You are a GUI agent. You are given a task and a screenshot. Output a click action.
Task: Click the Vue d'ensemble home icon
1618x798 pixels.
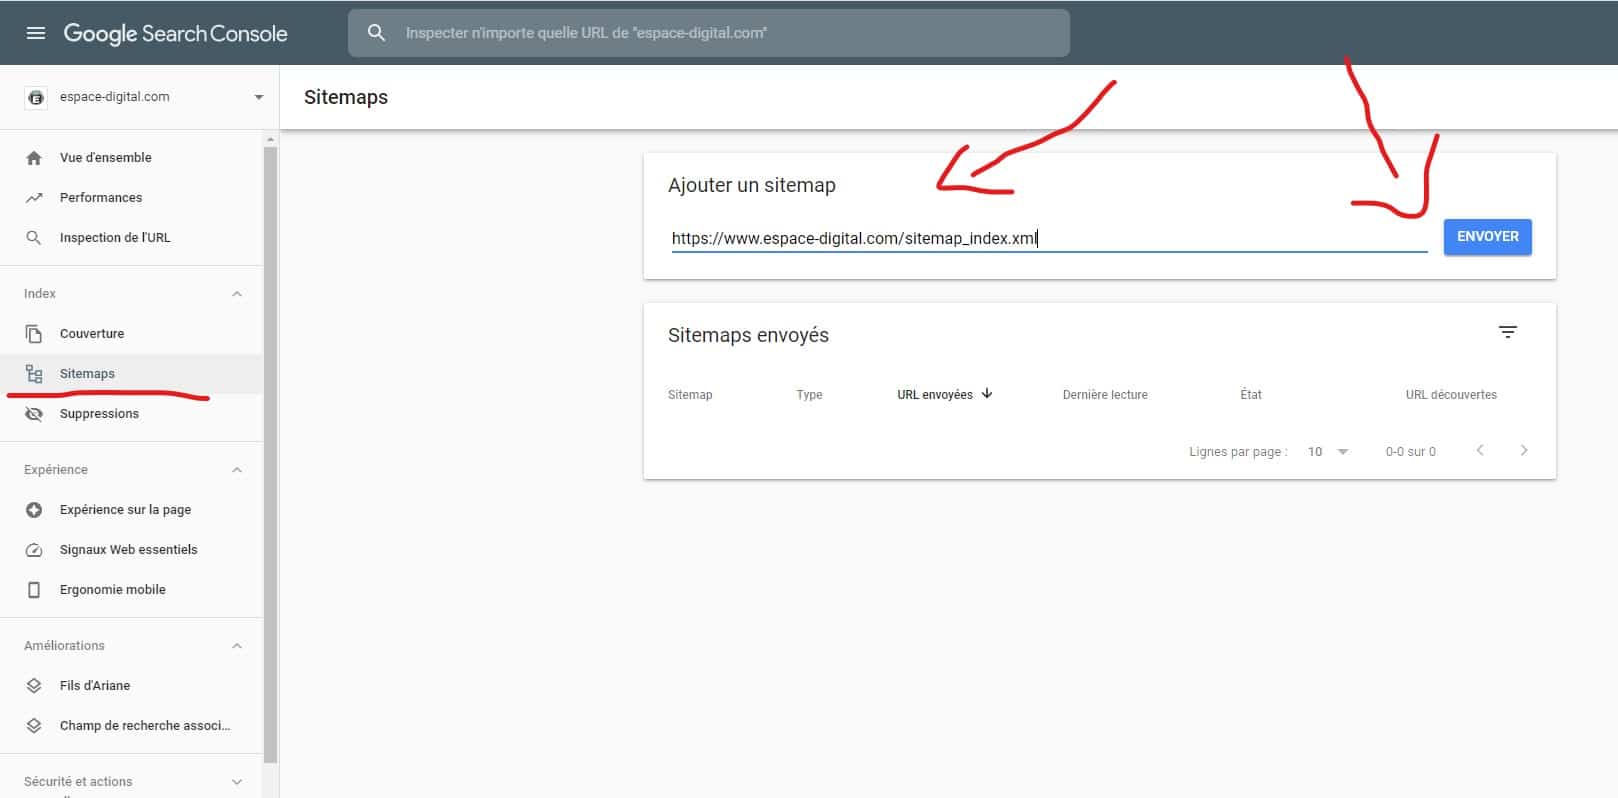pyautogui.click(x=34, y=158)
